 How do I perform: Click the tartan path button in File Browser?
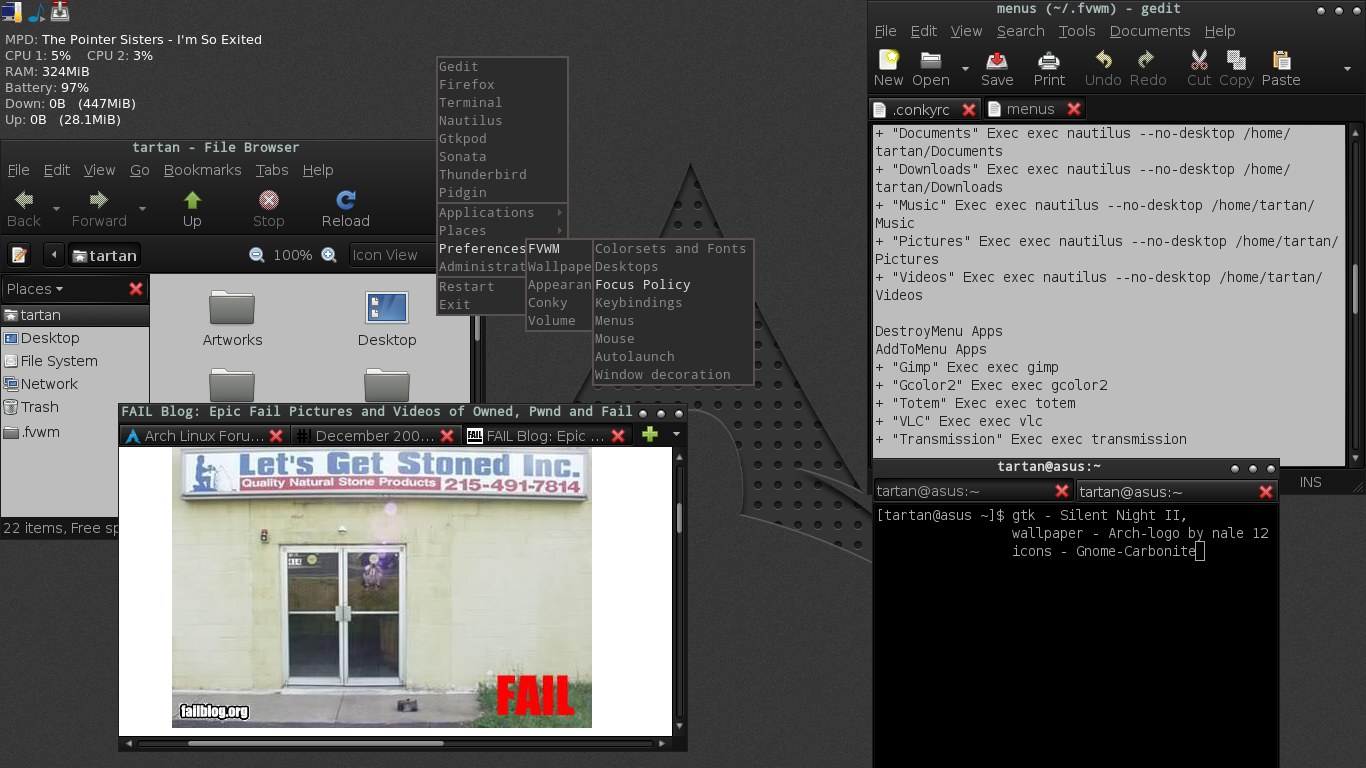pos(104,255)
